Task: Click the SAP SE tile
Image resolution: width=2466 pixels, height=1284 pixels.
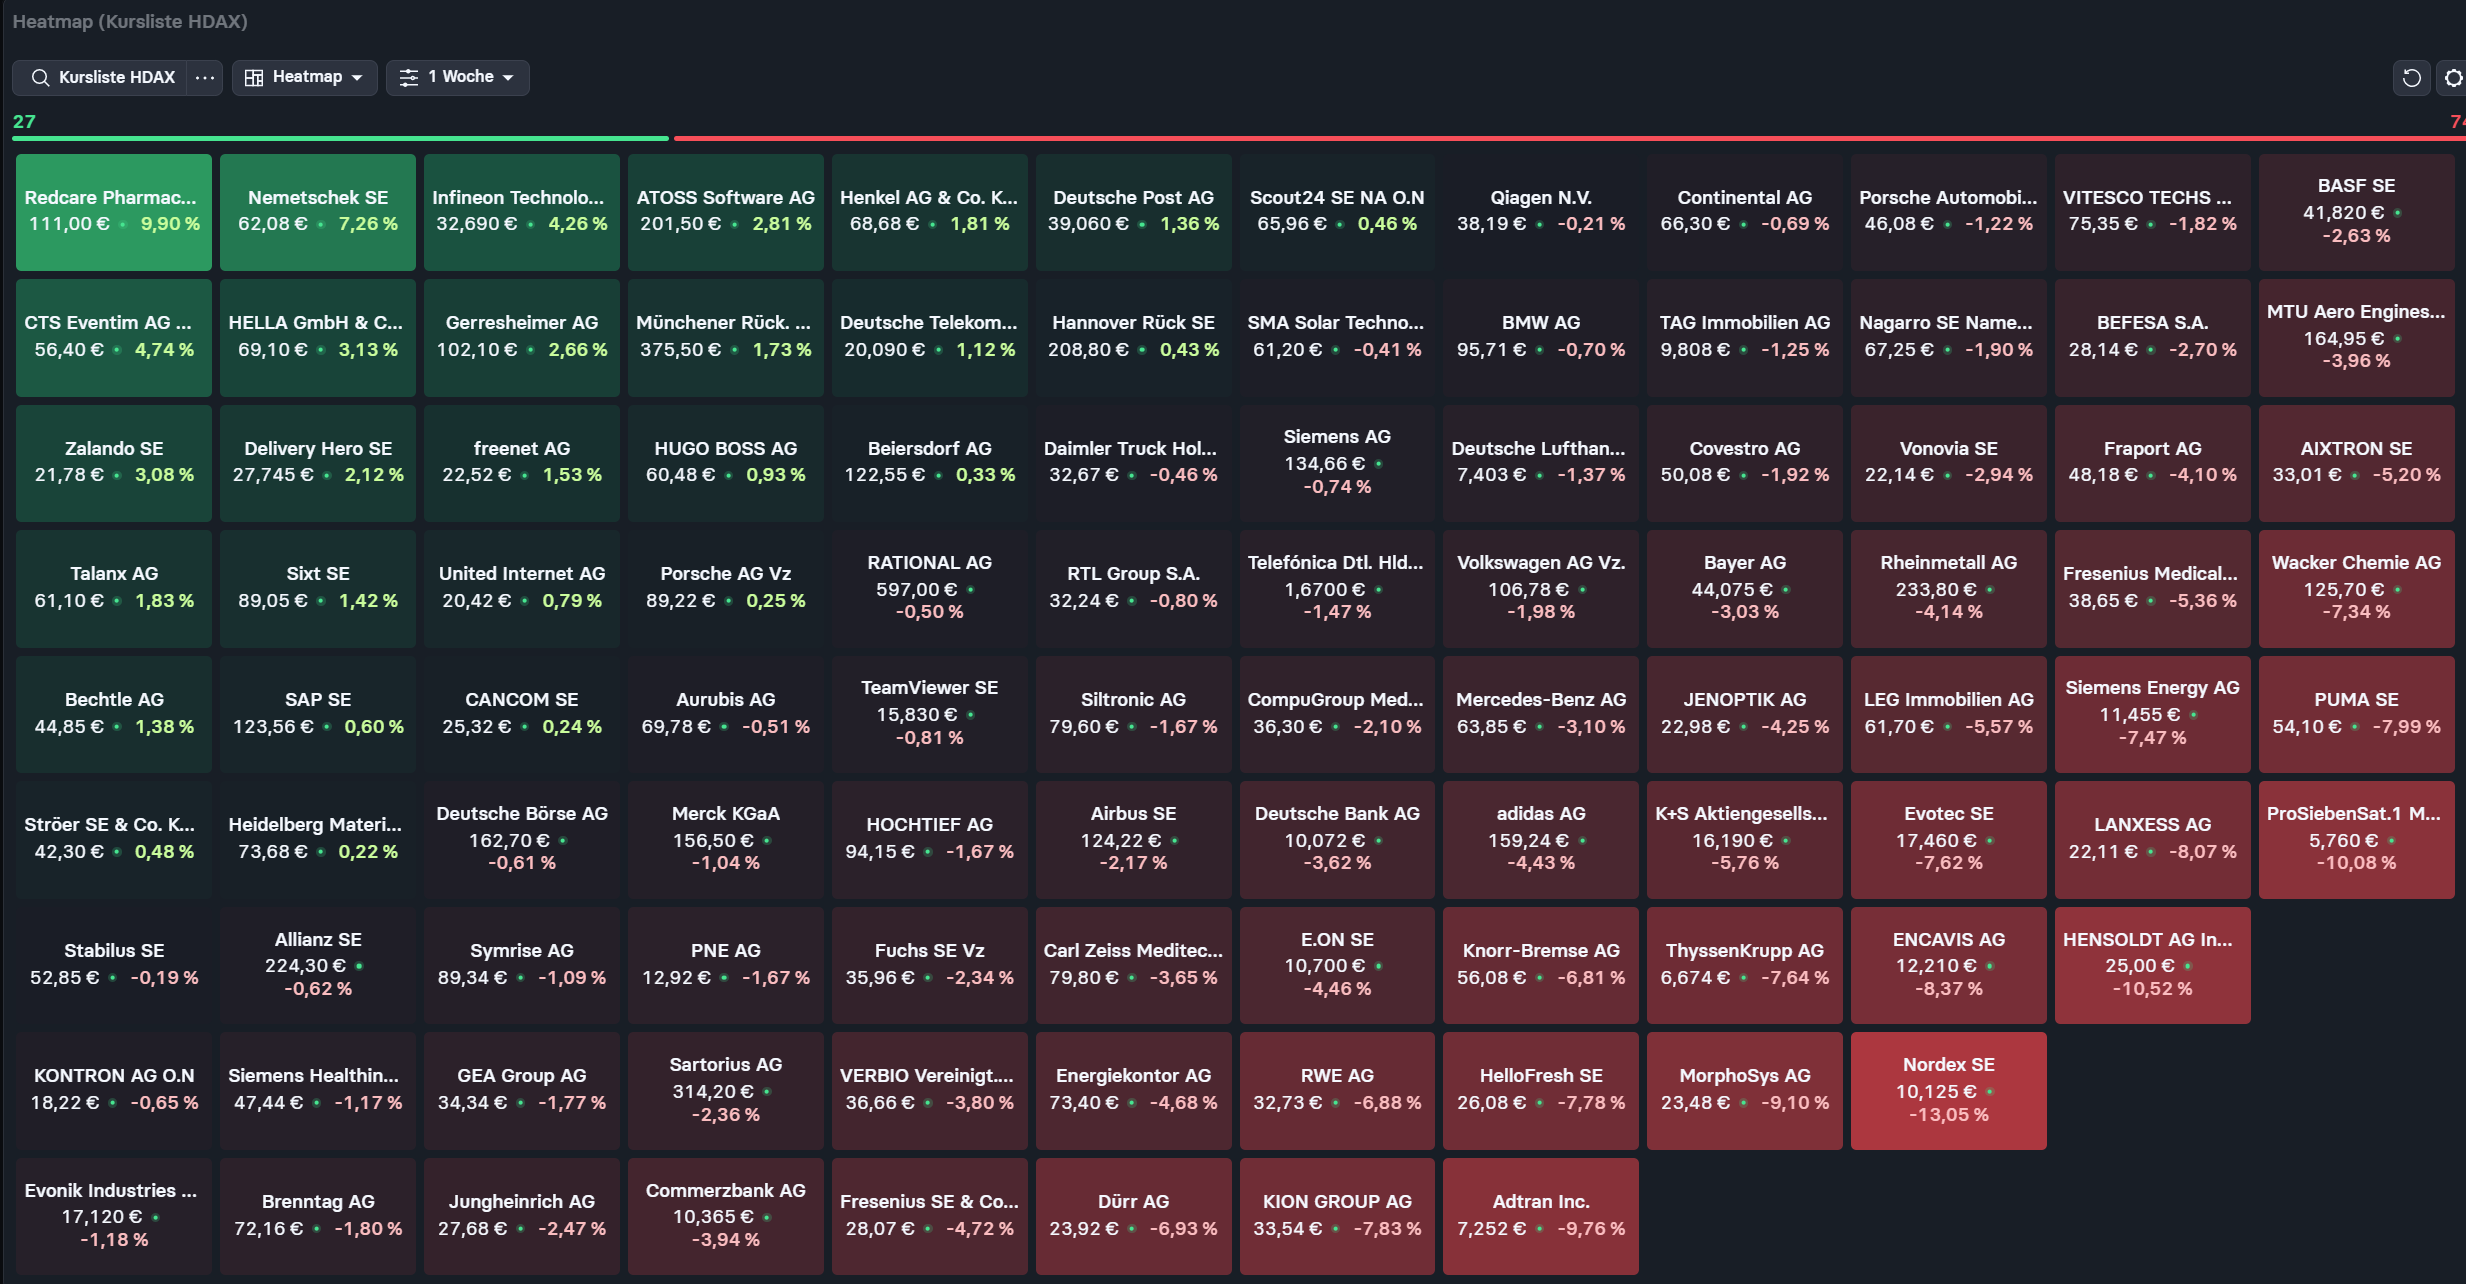Action: 318,714
